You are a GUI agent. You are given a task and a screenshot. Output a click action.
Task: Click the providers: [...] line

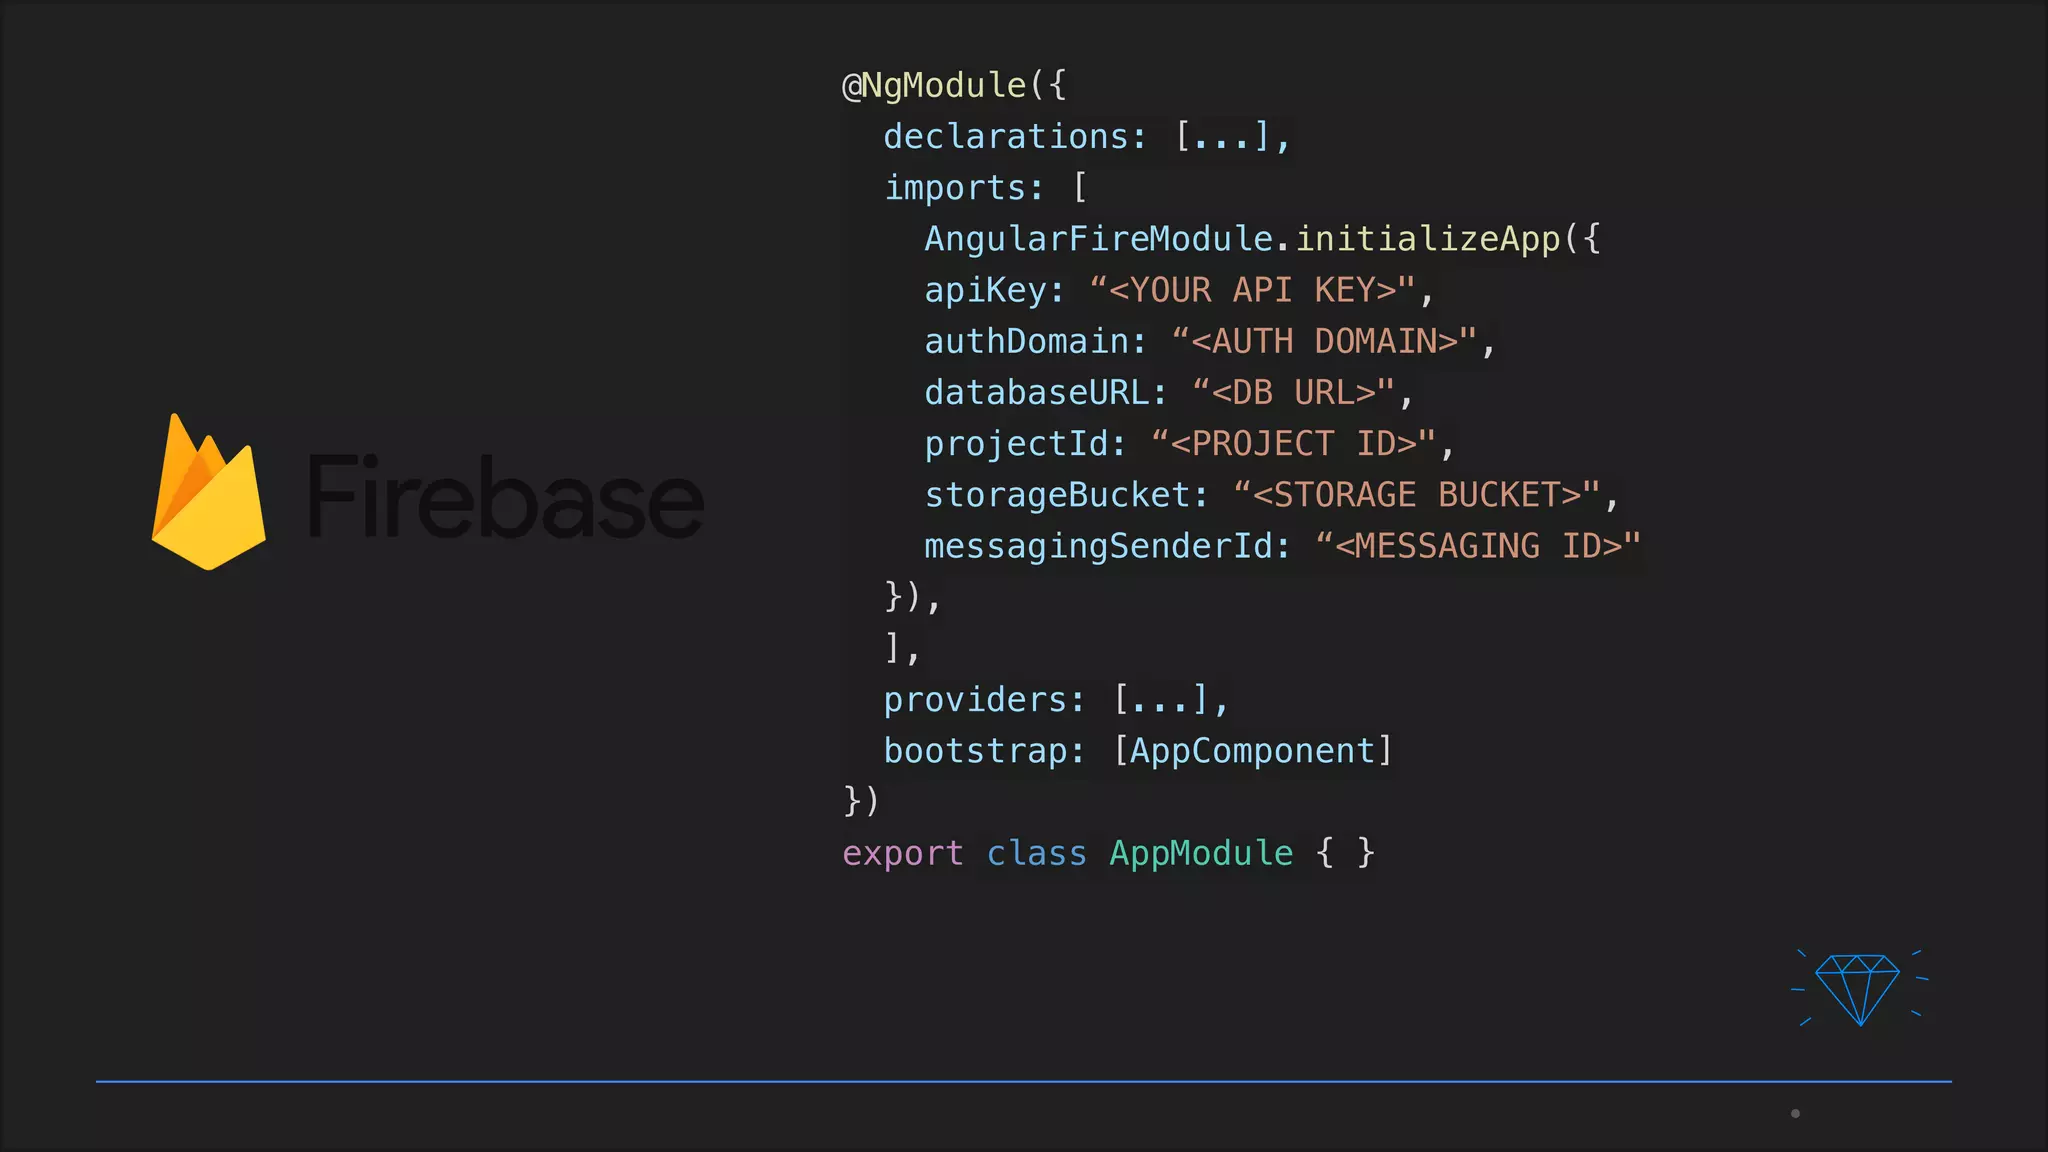[1056, 700]
